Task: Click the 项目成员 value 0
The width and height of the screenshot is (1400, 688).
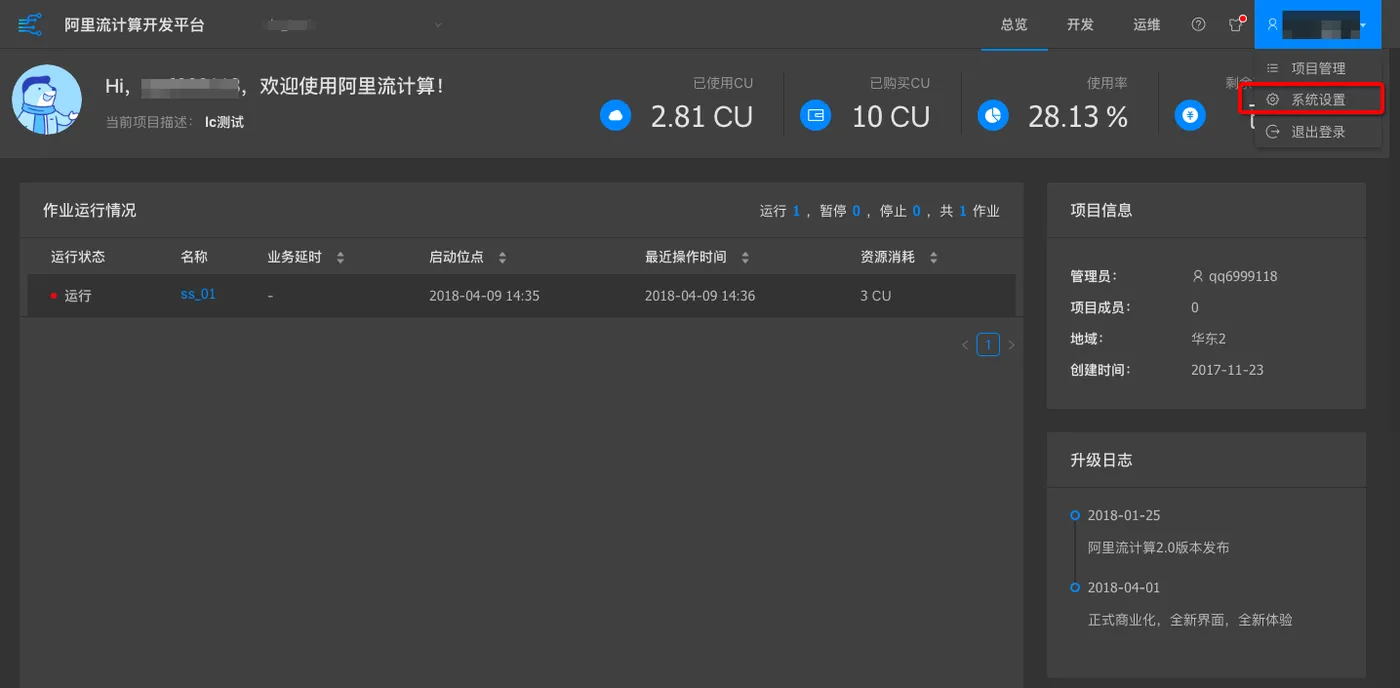Action: tap(1195, 308)
